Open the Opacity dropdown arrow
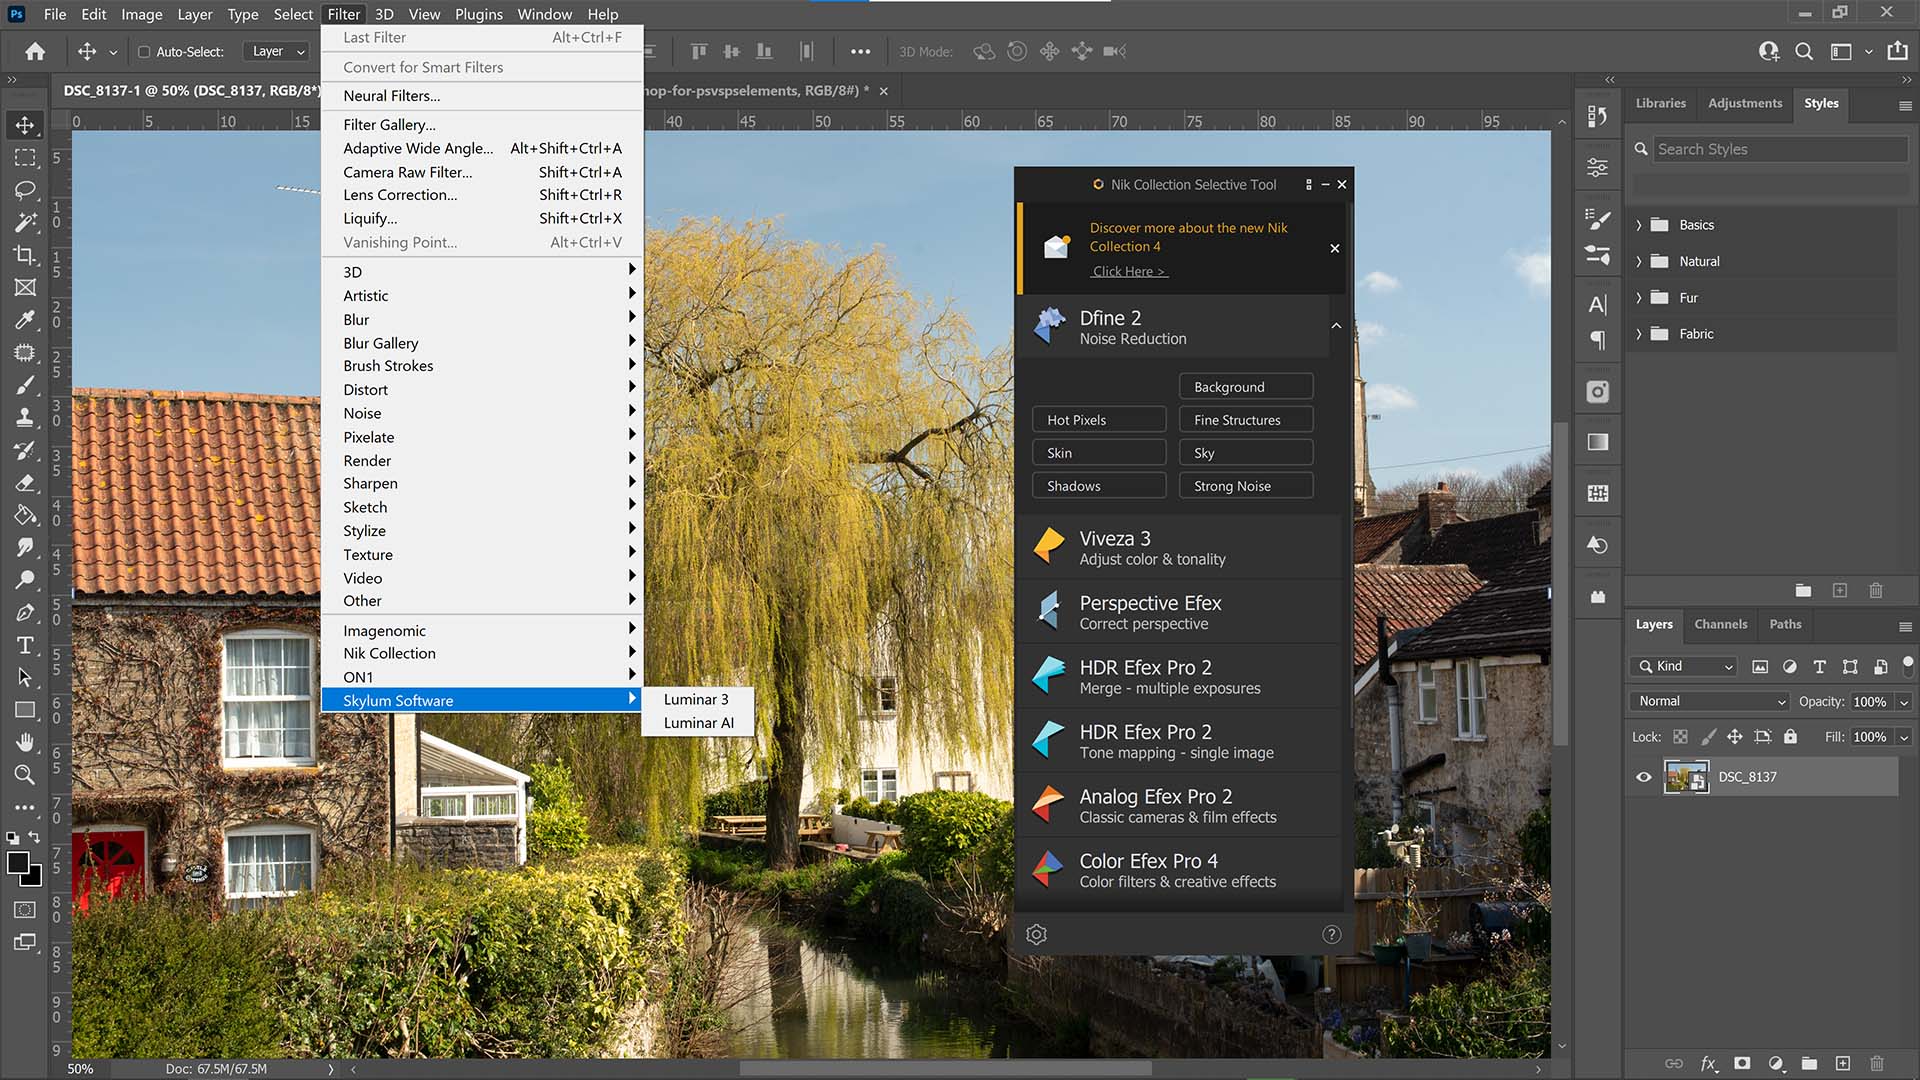 pos(1904,702)
